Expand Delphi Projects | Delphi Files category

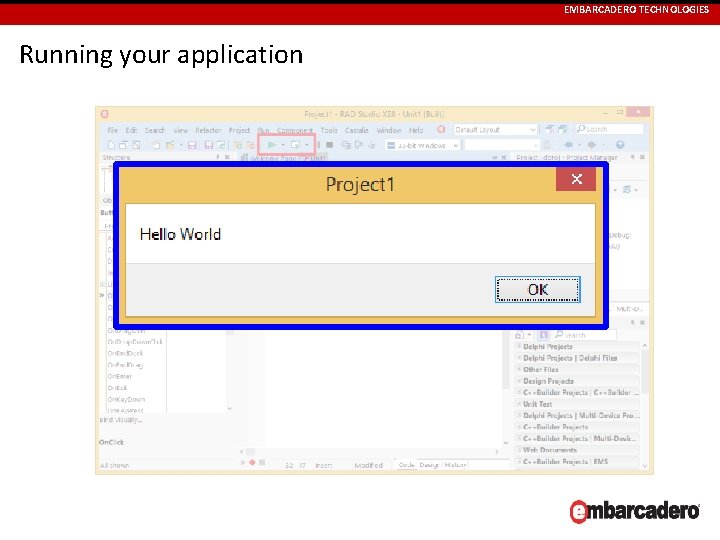[577, 358]
